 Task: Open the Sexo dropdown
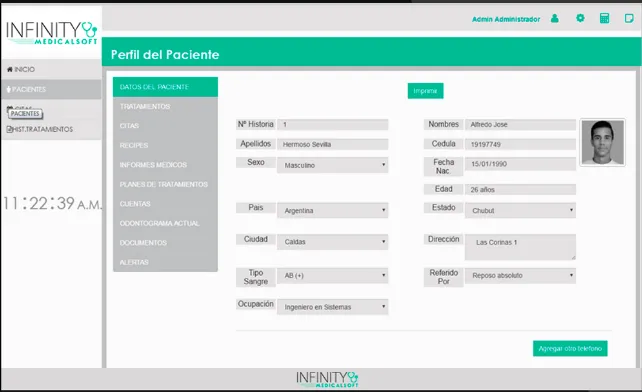click(332, 165)
